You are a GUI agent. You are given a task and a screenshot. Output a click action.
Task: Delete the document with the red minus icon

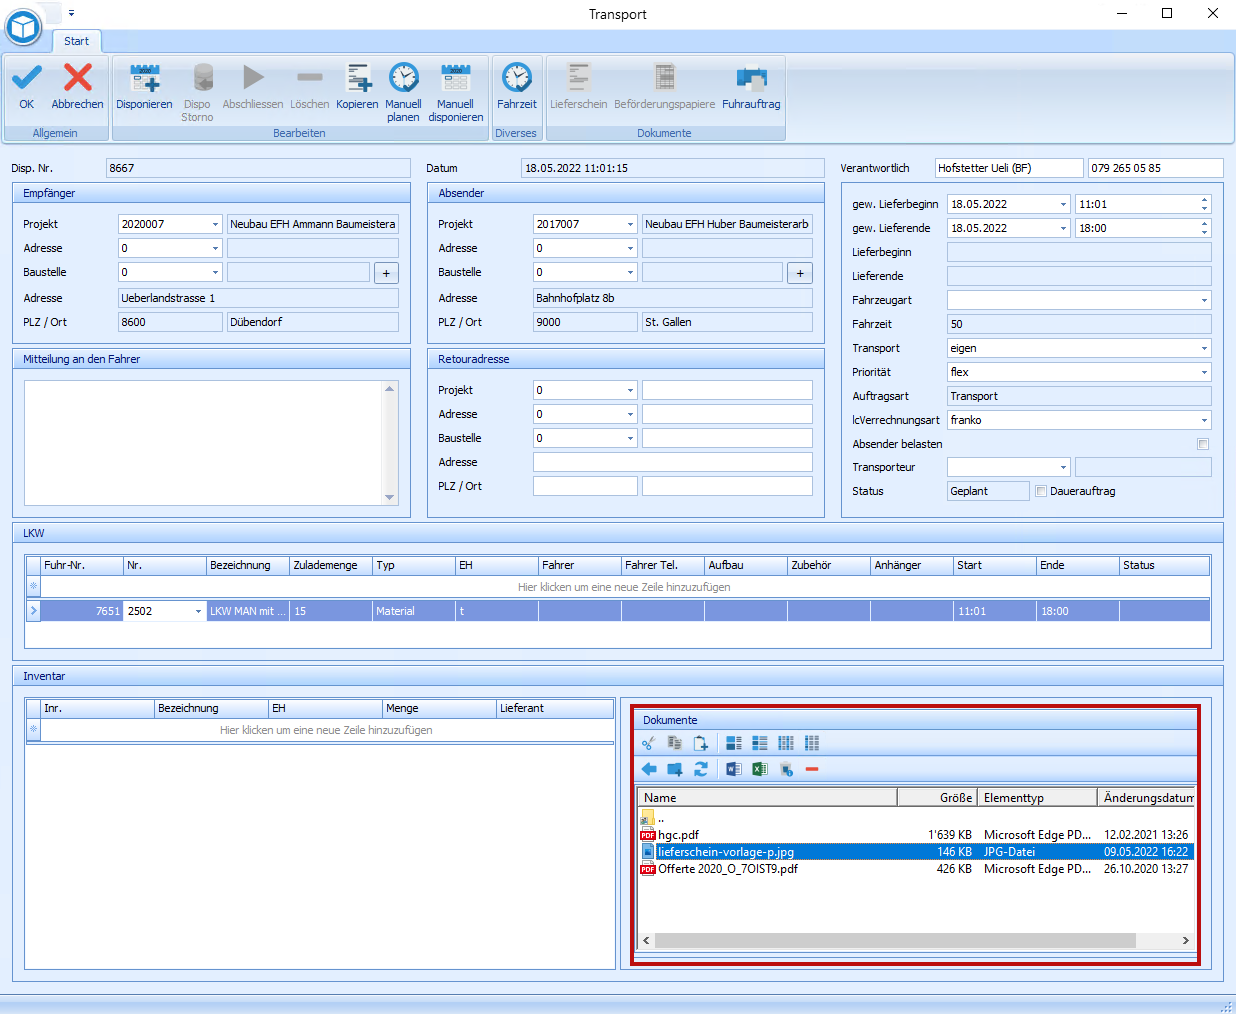(x=812, y=769)
